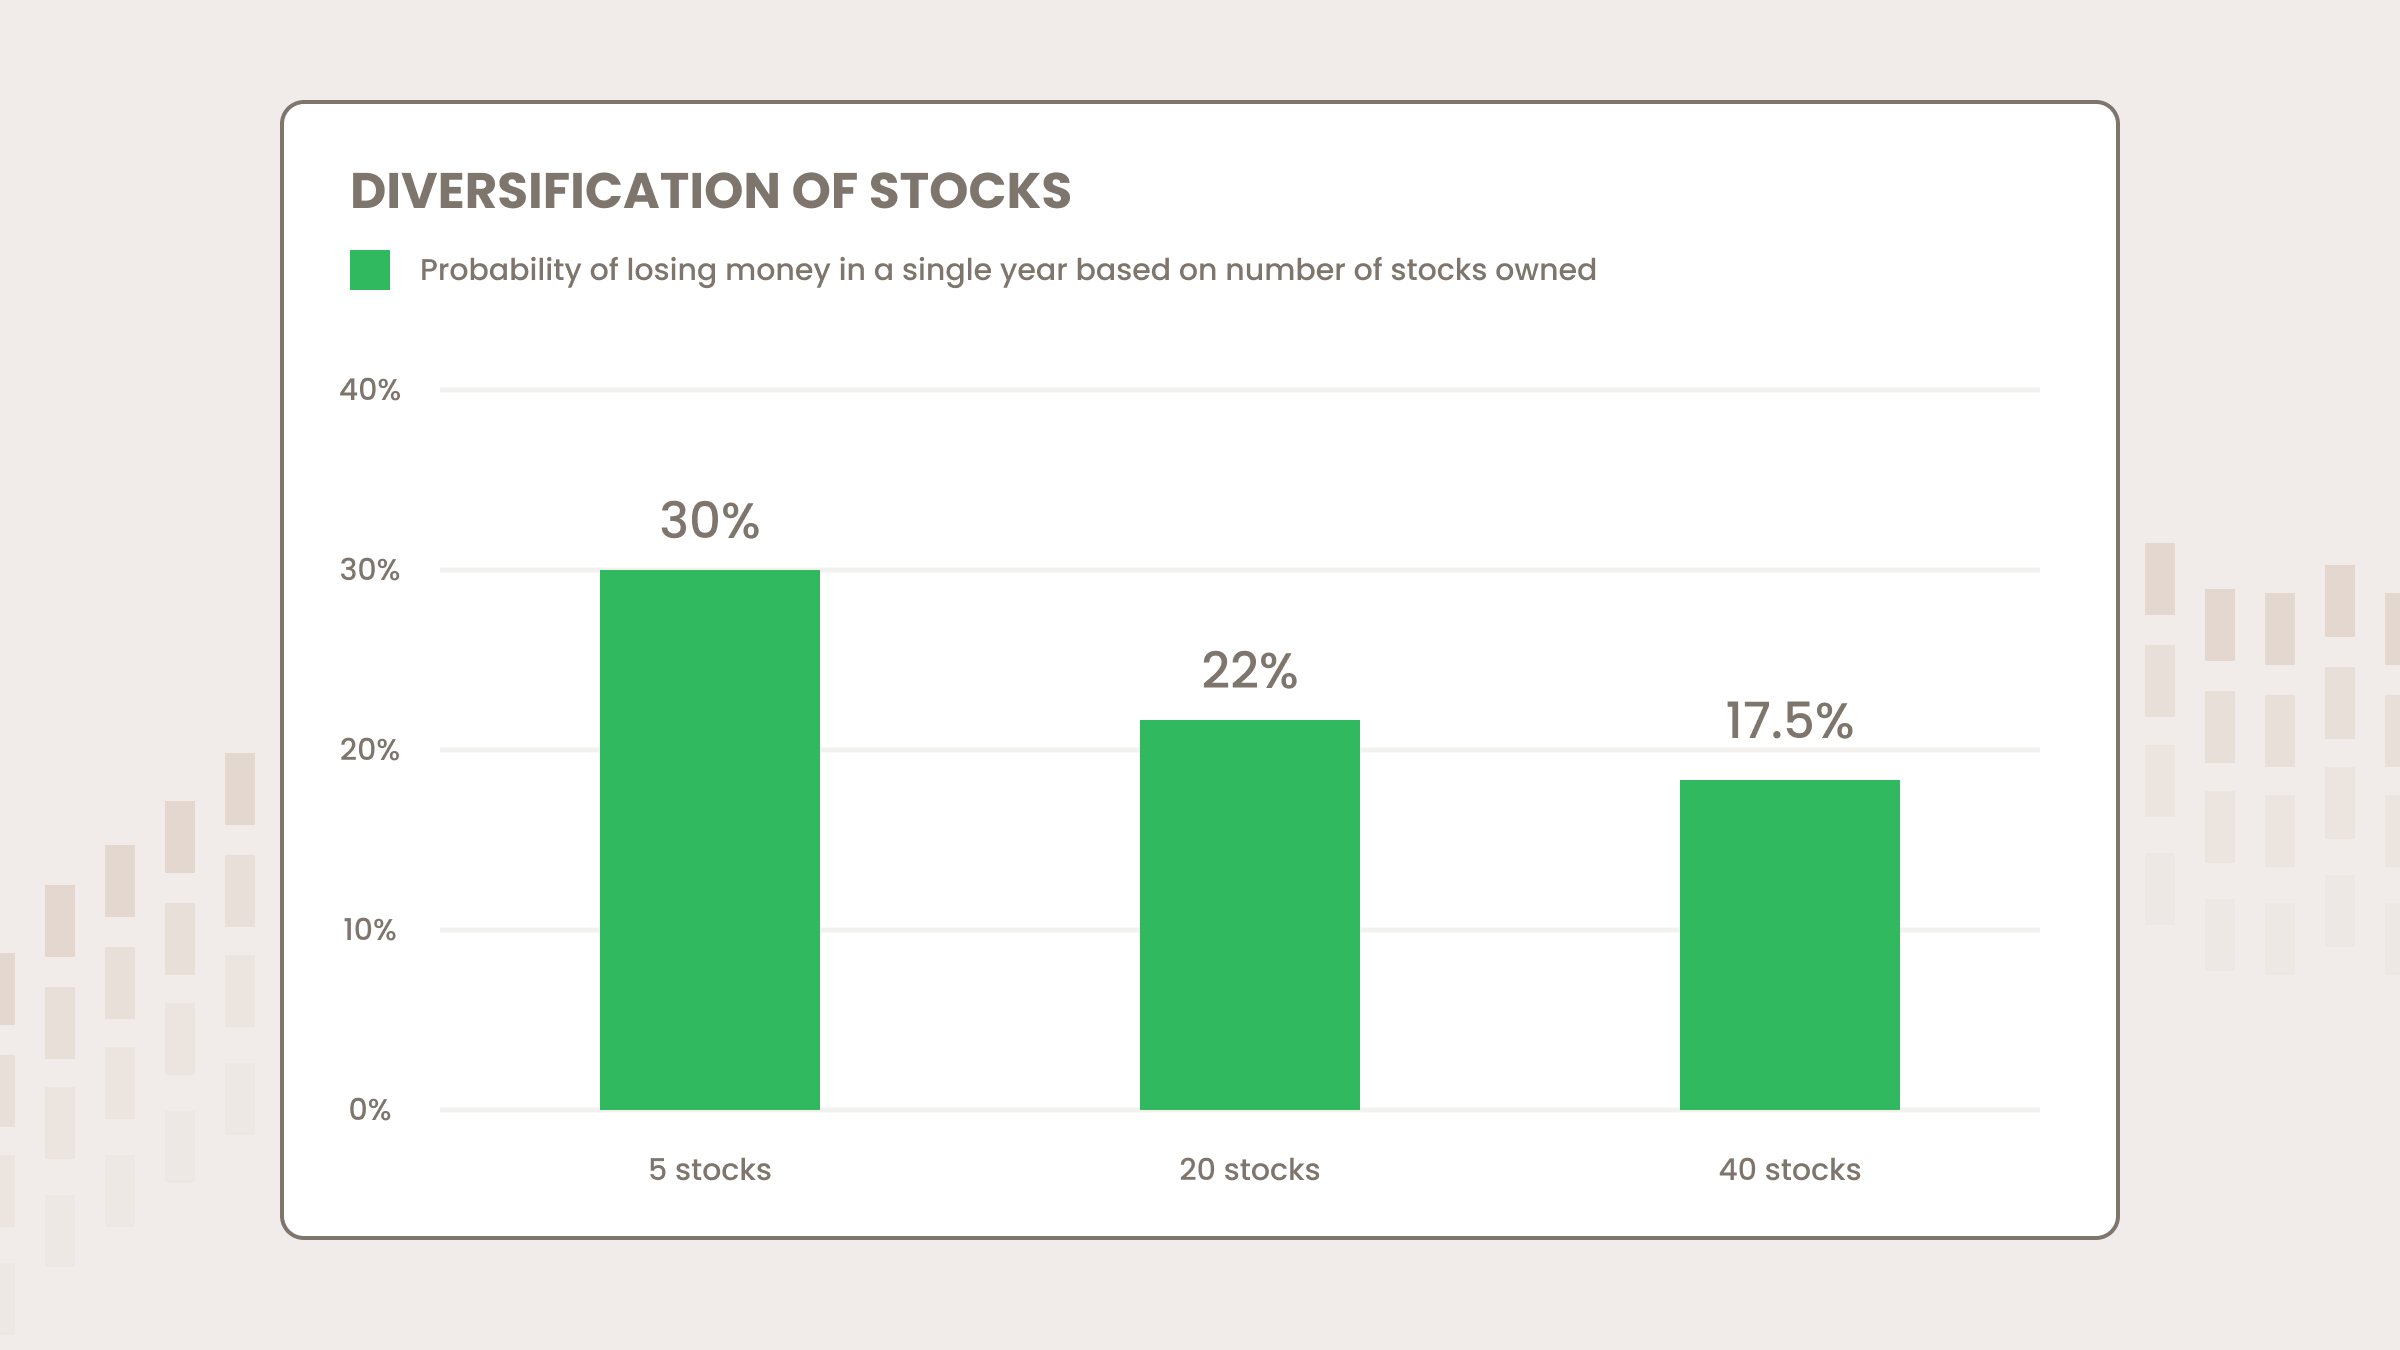Click the 40% y-axis label
The width and height of the screenshot is (2400, 1350).
(x=370, y=390)
